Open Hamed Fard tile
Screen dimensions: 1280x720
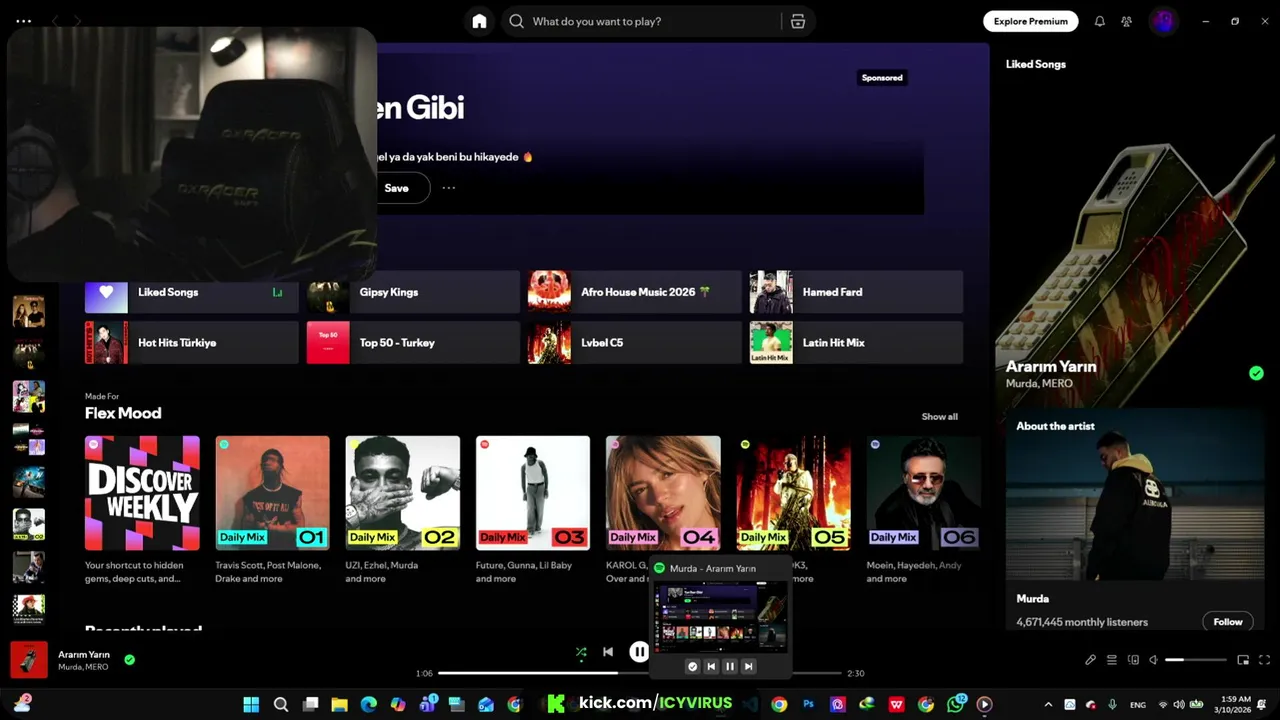(856, 292)
